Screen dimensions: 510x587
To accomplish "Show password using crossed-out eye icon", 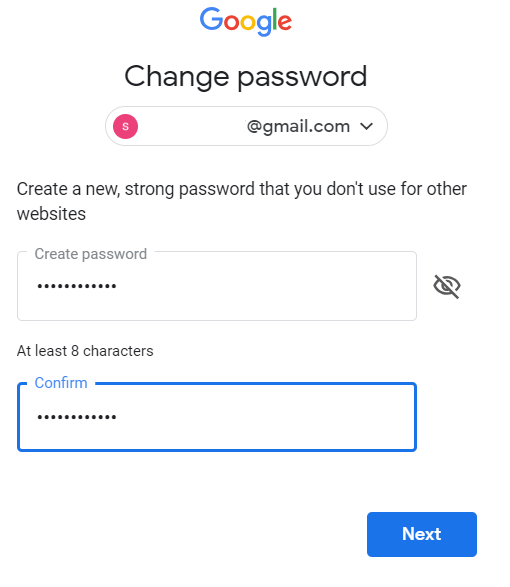I will click(x=447, y=286).
